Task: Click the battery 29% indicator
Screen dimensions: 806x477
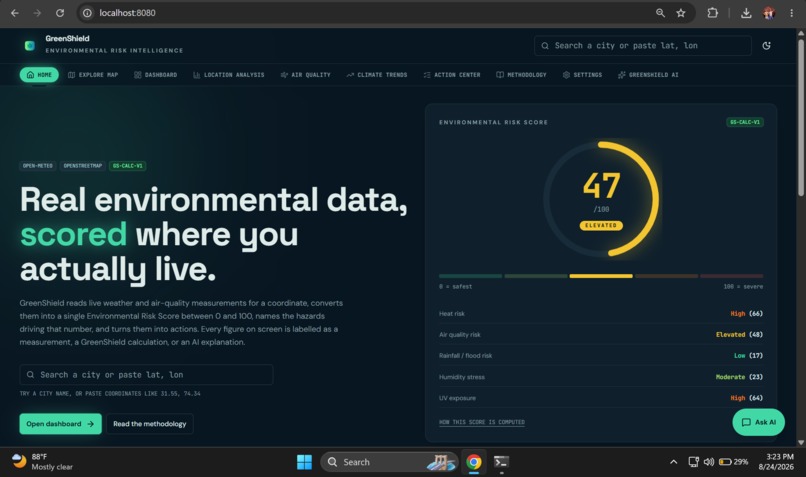Action: [x=734, y=462]
